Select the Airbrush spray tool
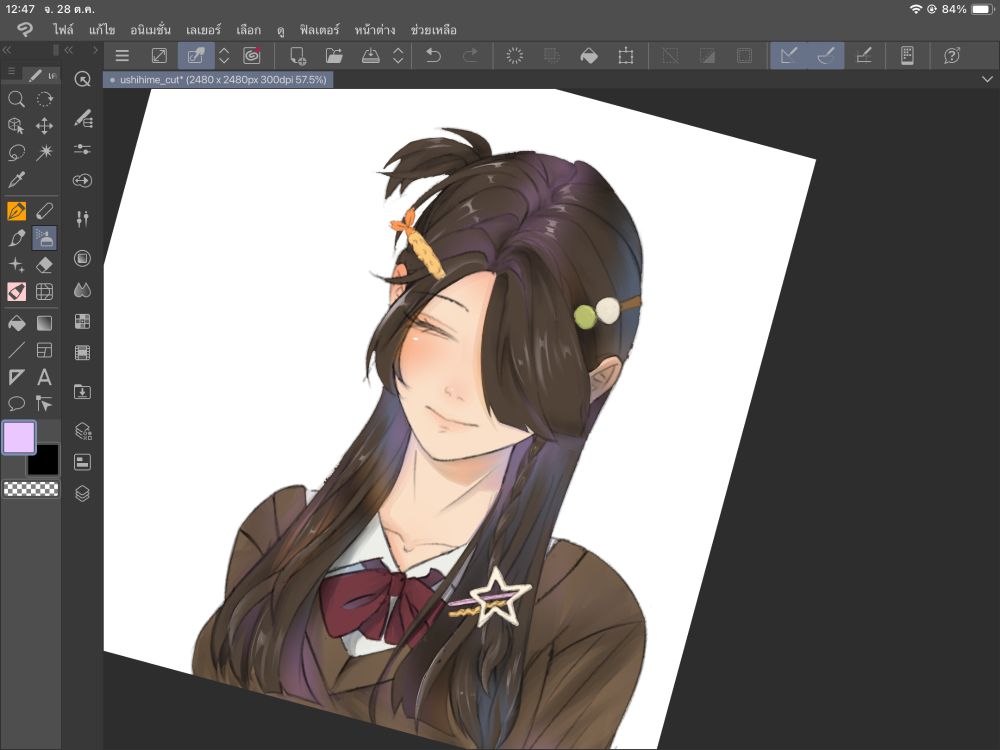The width and height of the screenshot is (1000, 750). pyautogui.click(x=45, y=238)
